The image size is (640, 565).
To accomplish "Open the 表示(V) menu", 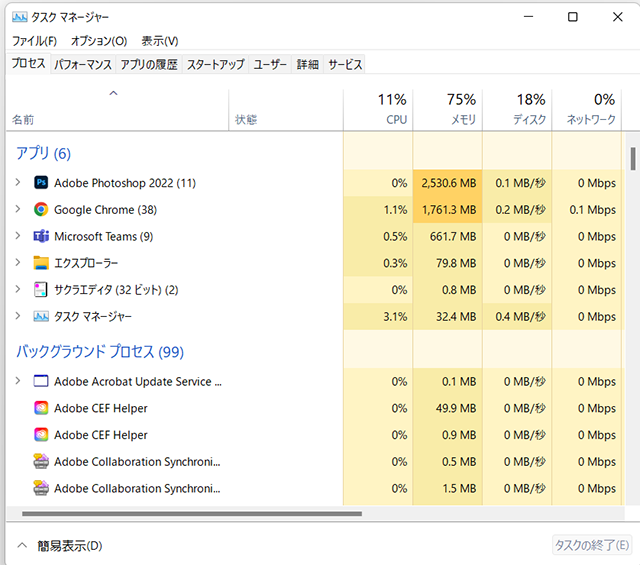I will click(x=160, y=41).
